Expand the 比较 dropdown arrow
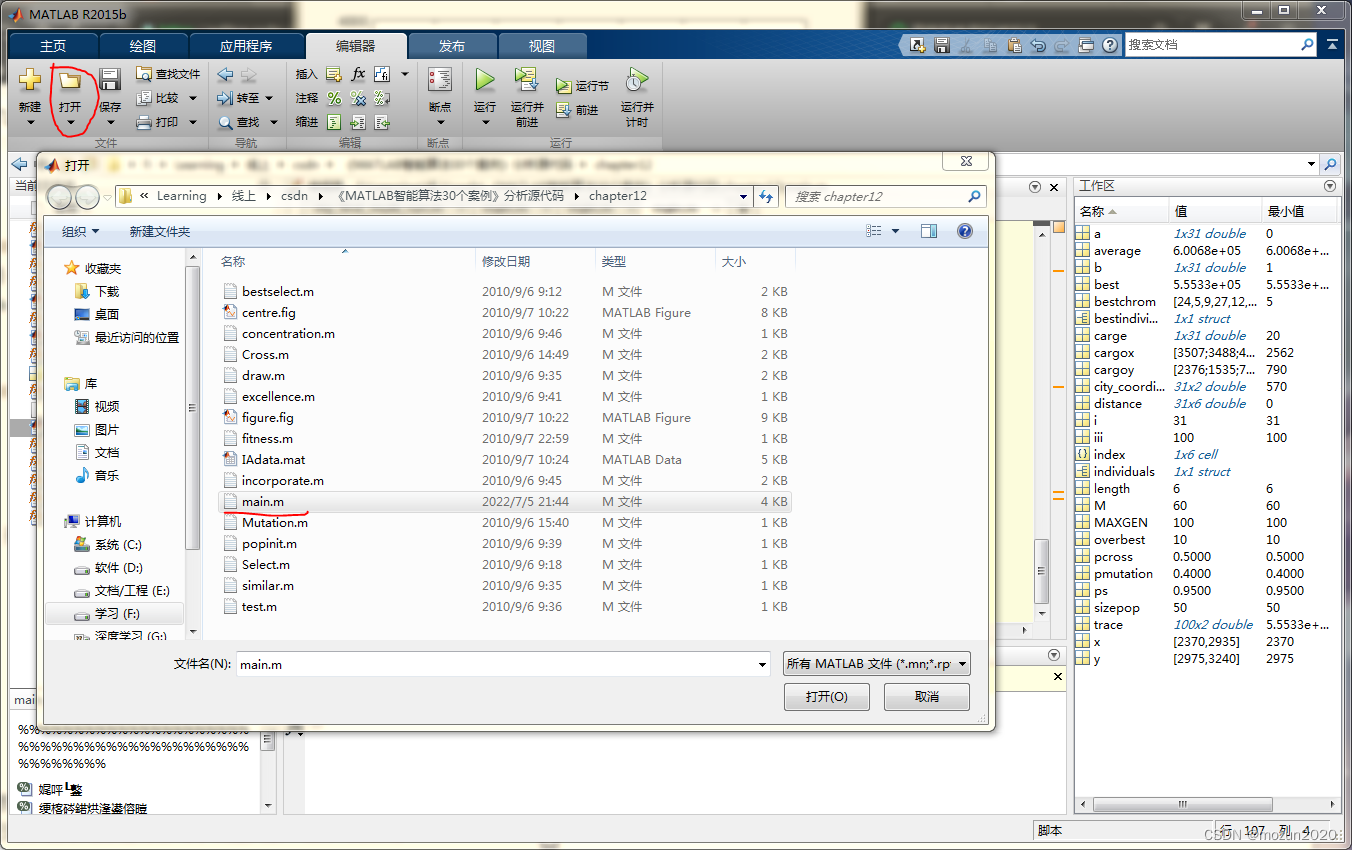 click(193, 98)
